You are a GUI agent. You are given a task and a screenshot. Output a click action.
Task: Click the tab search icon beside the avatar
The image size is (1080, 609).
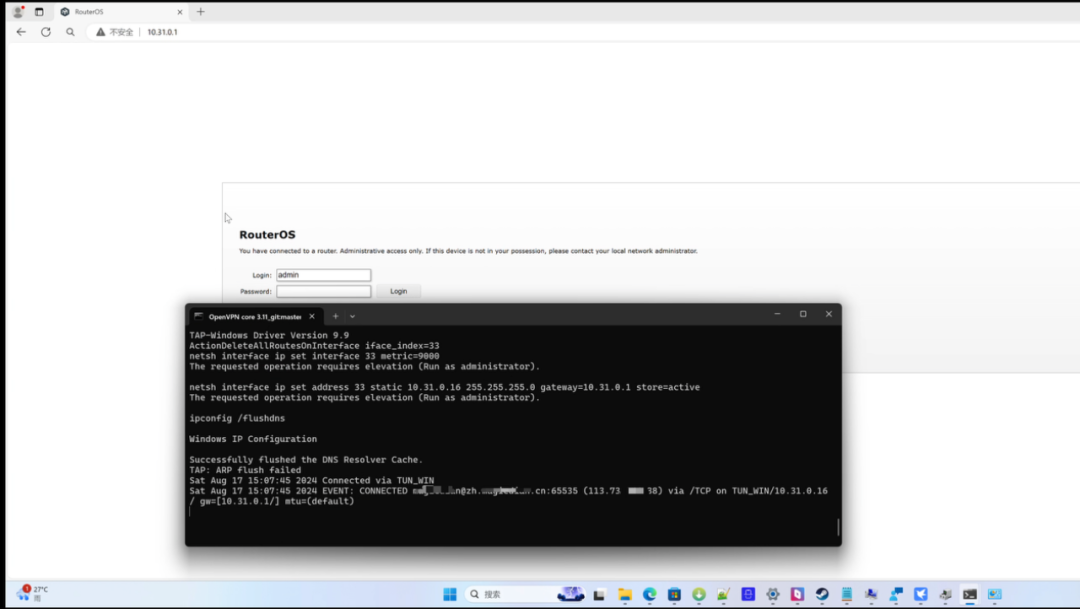point(38,12)
